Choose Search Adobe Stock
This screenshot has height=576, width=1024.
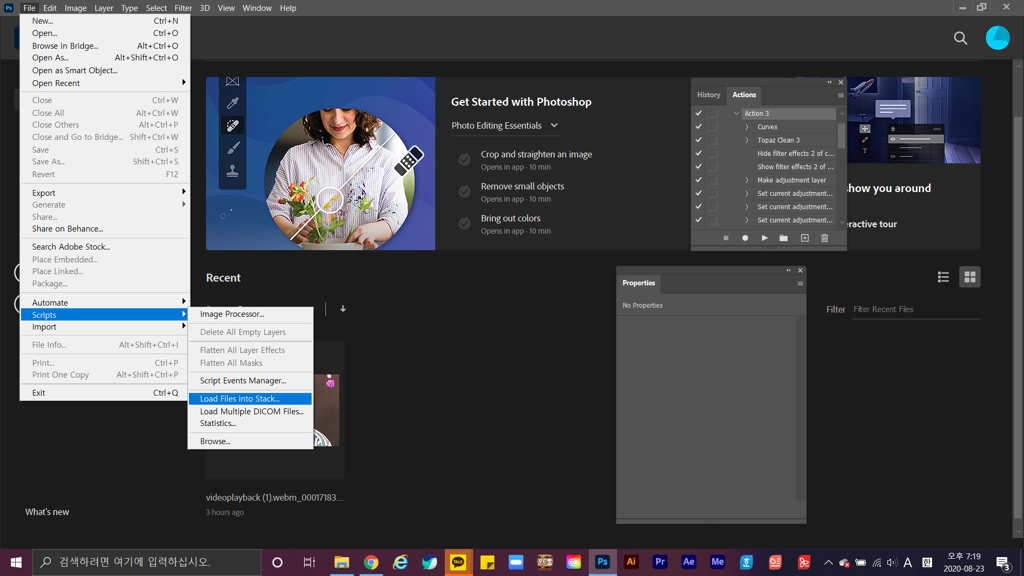(104, 247)
